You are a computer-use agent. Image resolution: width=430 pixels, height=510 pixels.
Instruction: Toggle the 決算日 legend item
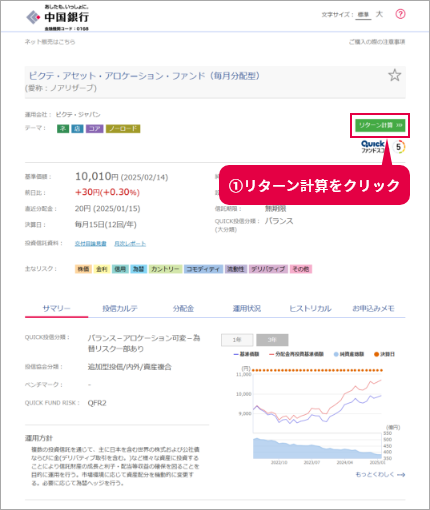tap(384, 354)
